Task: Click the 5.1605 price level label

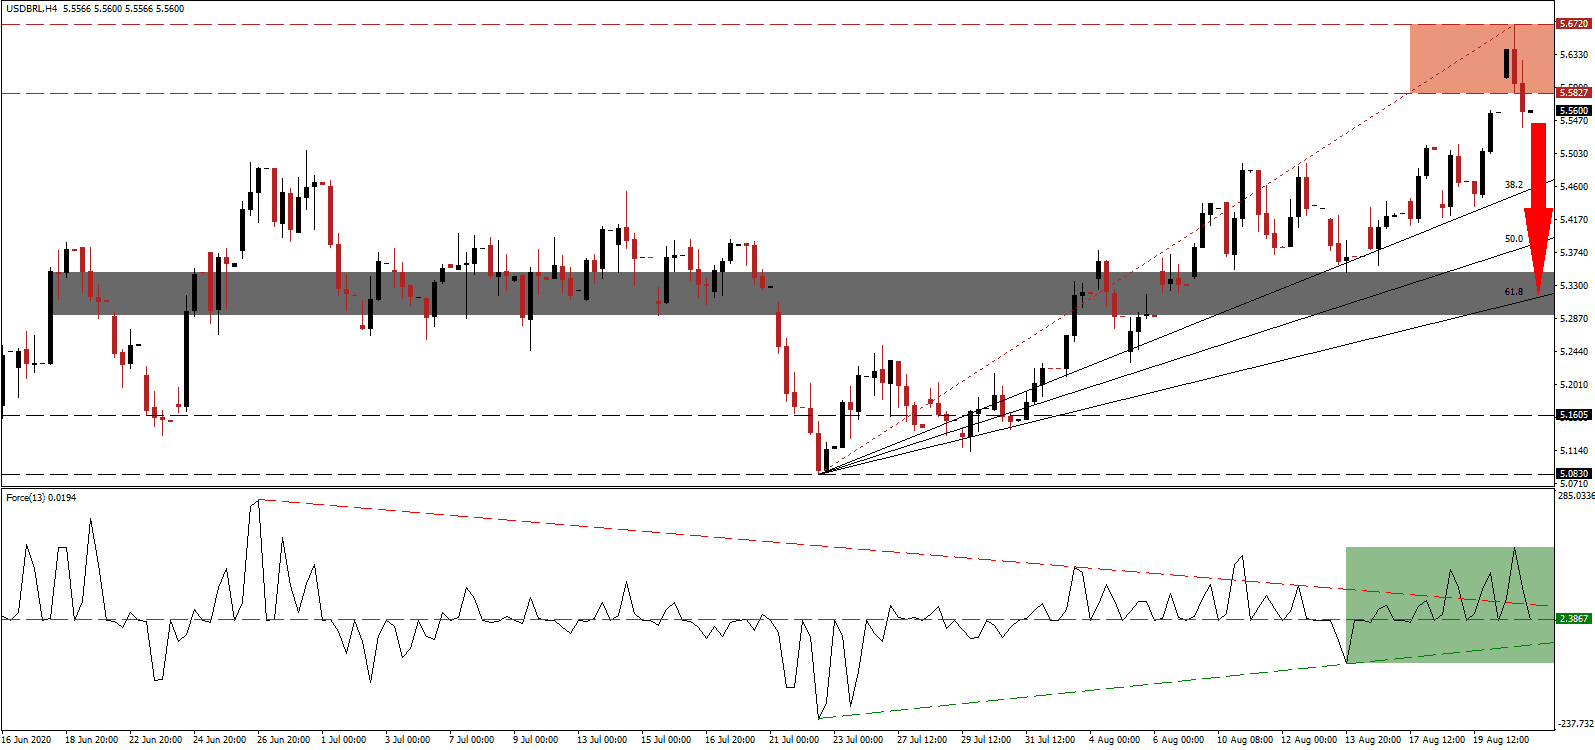Action: [1573, 415]
